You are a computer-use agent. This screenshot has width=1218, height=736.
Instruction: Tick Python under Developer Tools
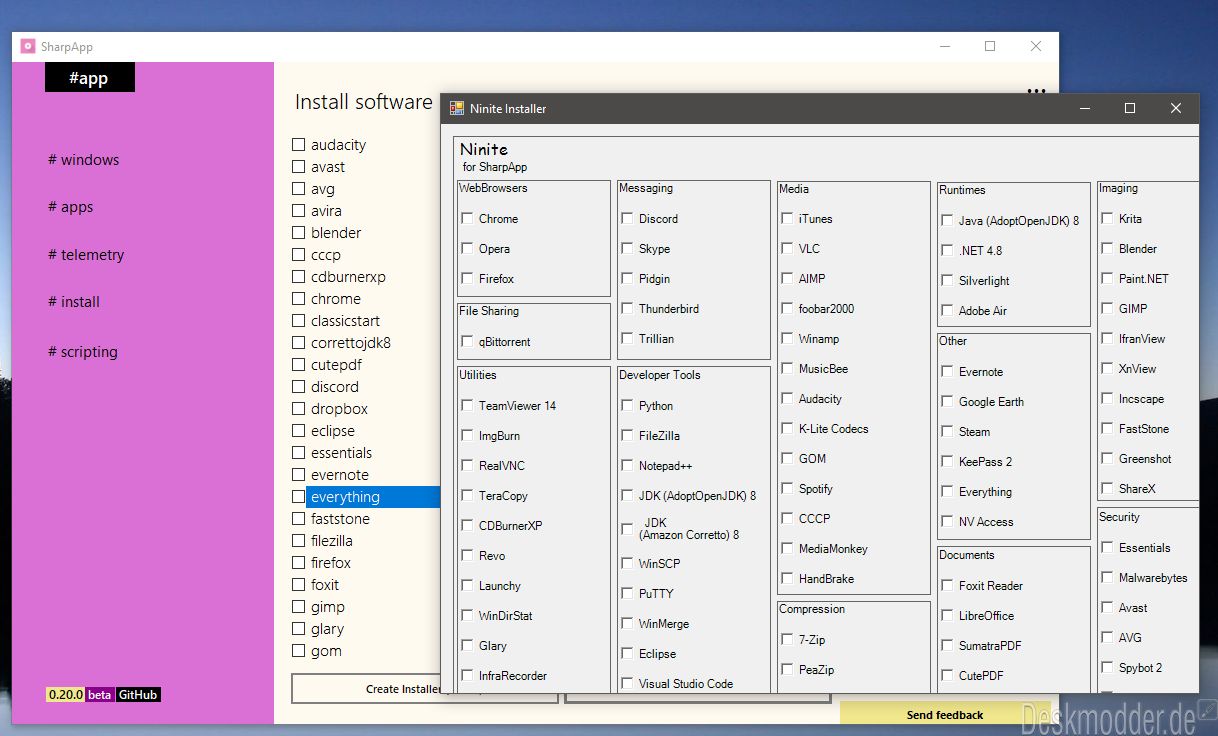tap(627, 406)
